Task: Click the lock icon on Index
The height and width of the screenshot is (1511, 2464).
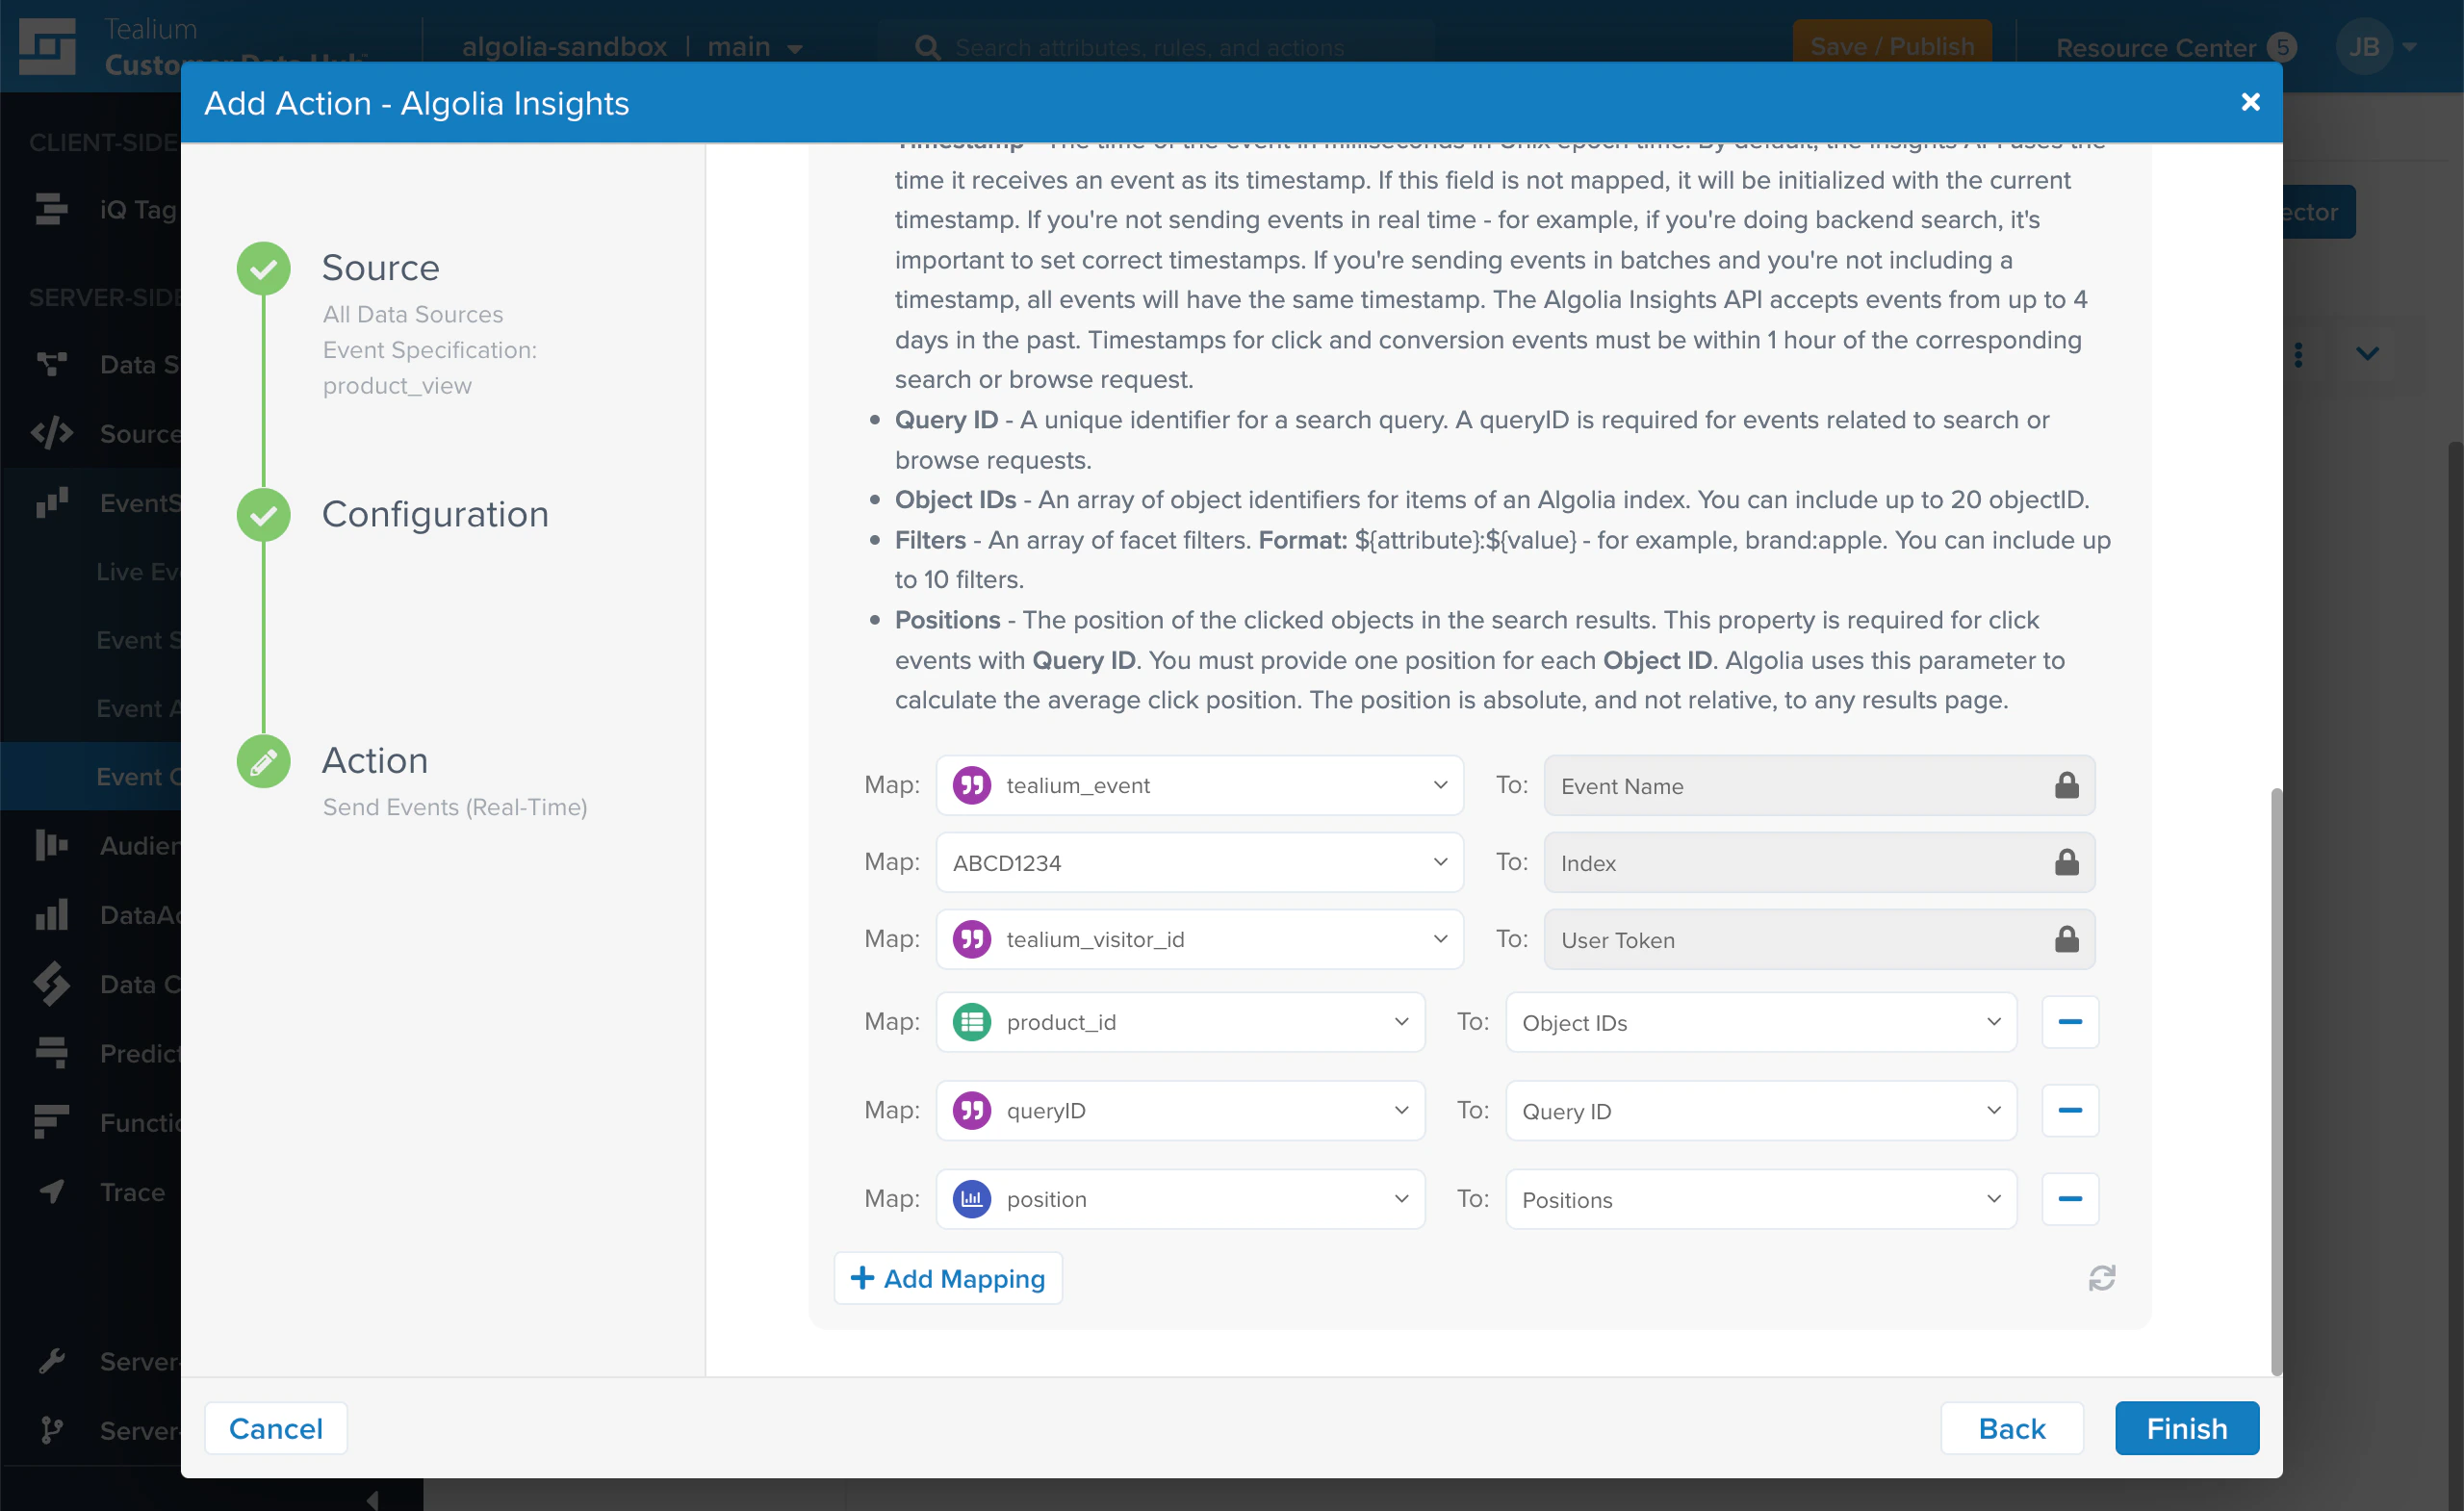Action: pos(2066,862)
